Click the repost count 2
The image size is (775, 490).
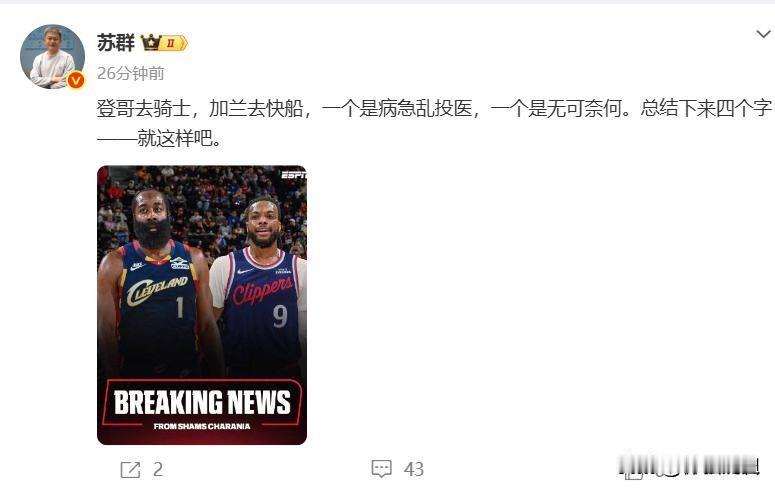pos(158,469)
